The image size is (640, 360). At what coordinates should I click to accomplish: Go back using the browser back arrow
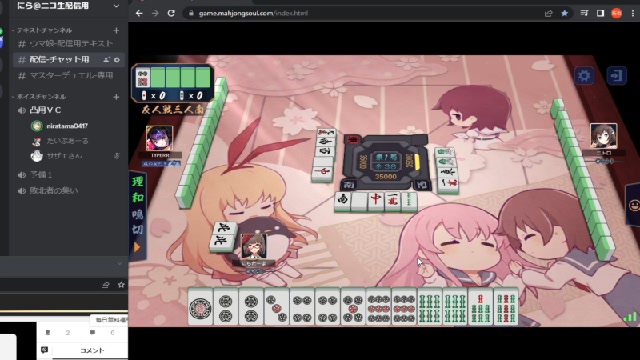pos(139,13)
